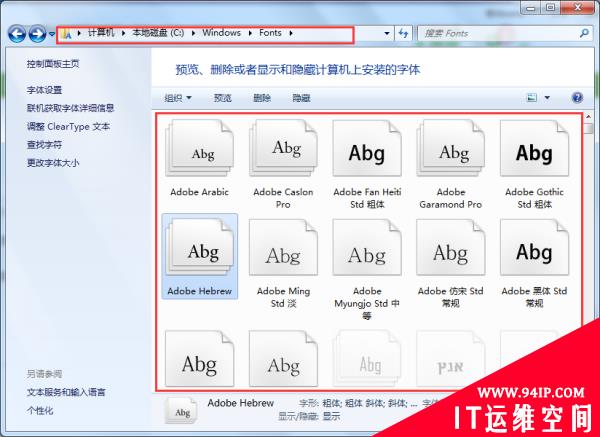
Task: Open 查找字符 link
Action: pyautogui.click(x=44, y=145)
